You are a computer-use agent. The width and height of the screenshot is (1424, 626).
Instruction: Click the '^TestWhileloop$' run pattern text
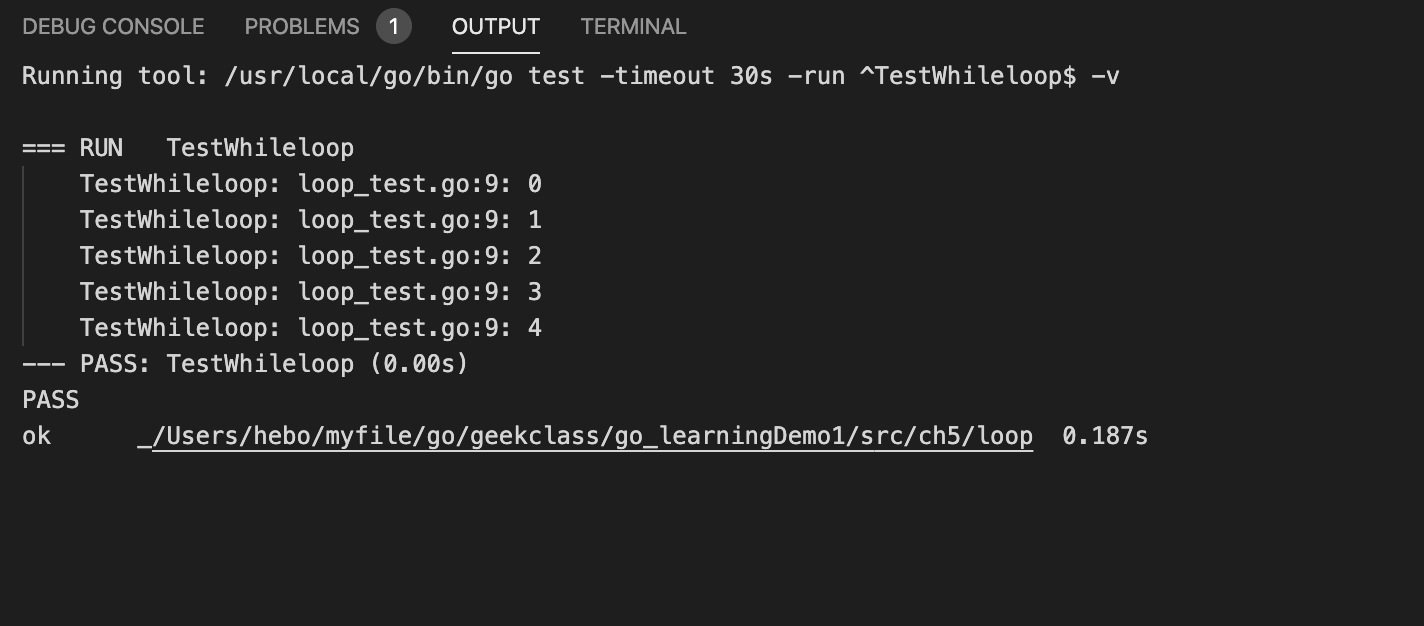coord(968,76)
